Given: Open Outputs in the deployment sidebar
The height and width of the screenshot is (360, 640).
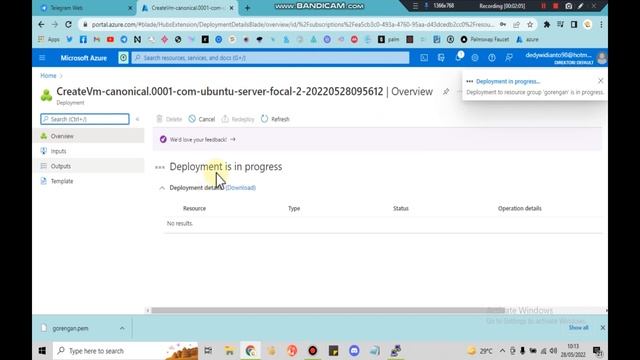Looking at the screenshot, I should coord(89,166).
